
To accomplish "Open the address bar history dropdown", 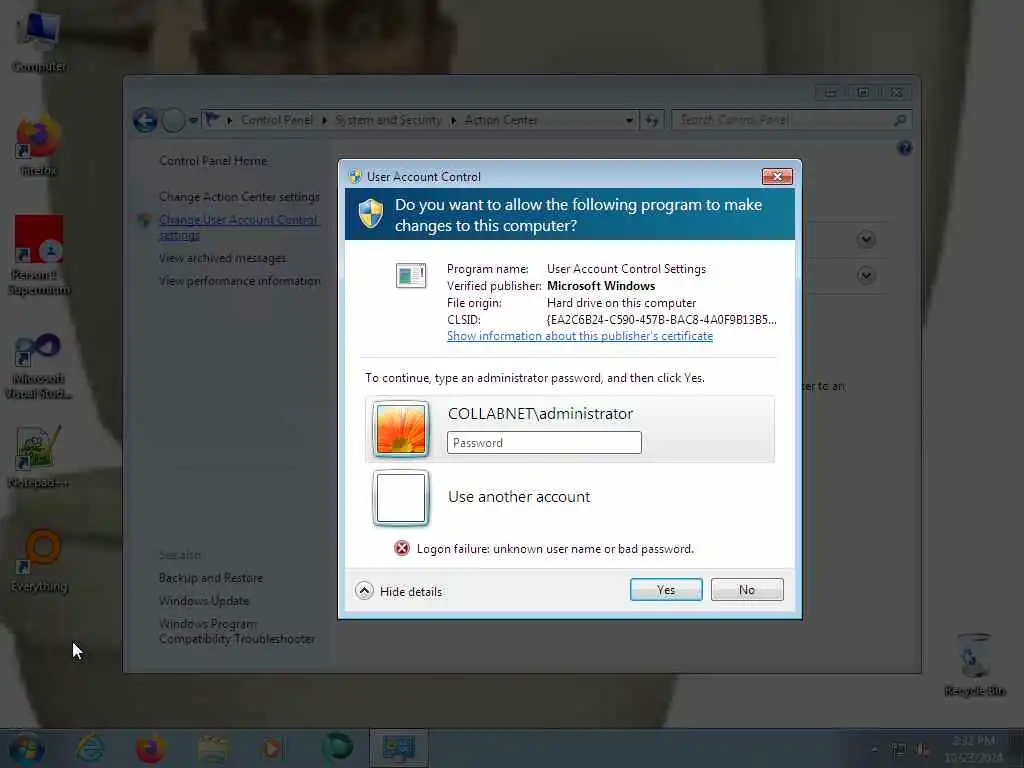I will coord(629,120).
